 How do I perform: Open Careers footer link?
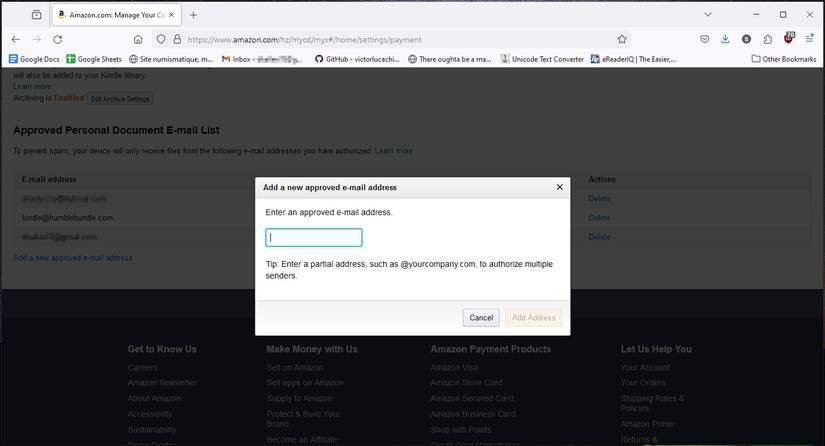142,368
